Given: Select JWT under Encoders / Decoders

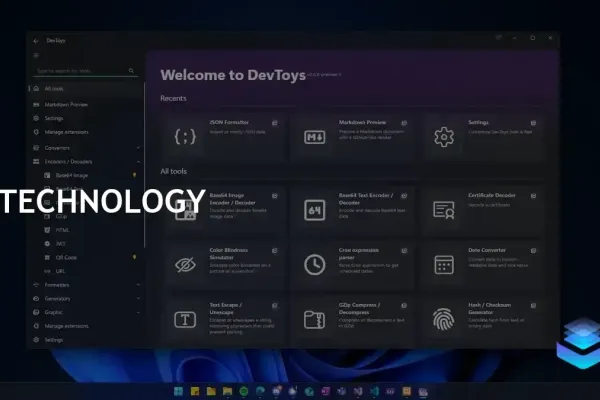Looking at the screenshot, I should 86,244.
